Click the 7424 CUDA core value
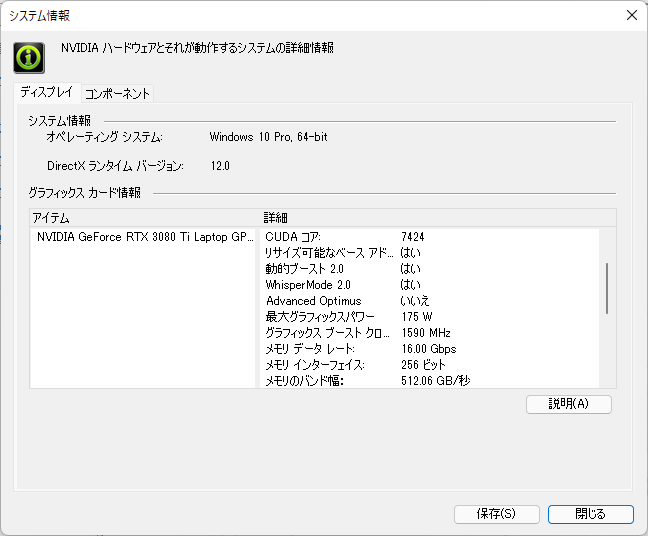The height and width of the screenshot is (536, 648). pos(412,237)
